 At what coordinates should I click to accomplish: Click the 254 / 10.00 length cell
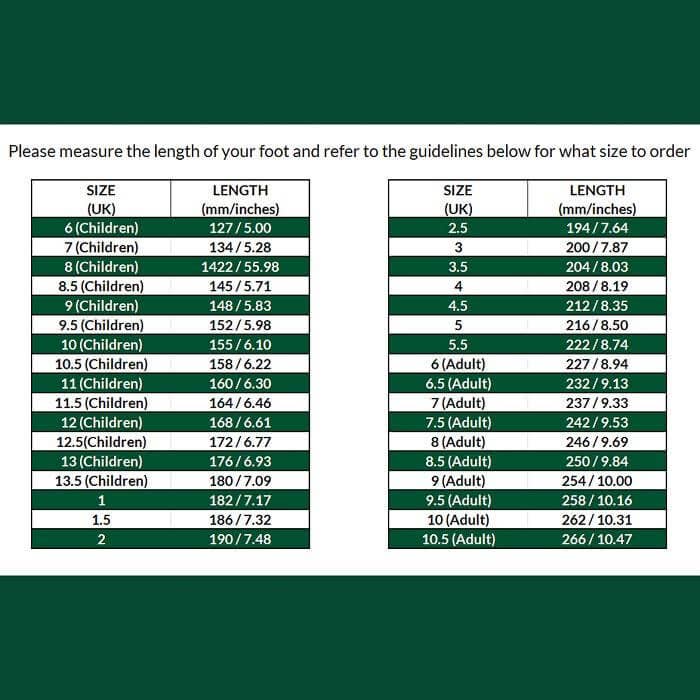point(597,481)
